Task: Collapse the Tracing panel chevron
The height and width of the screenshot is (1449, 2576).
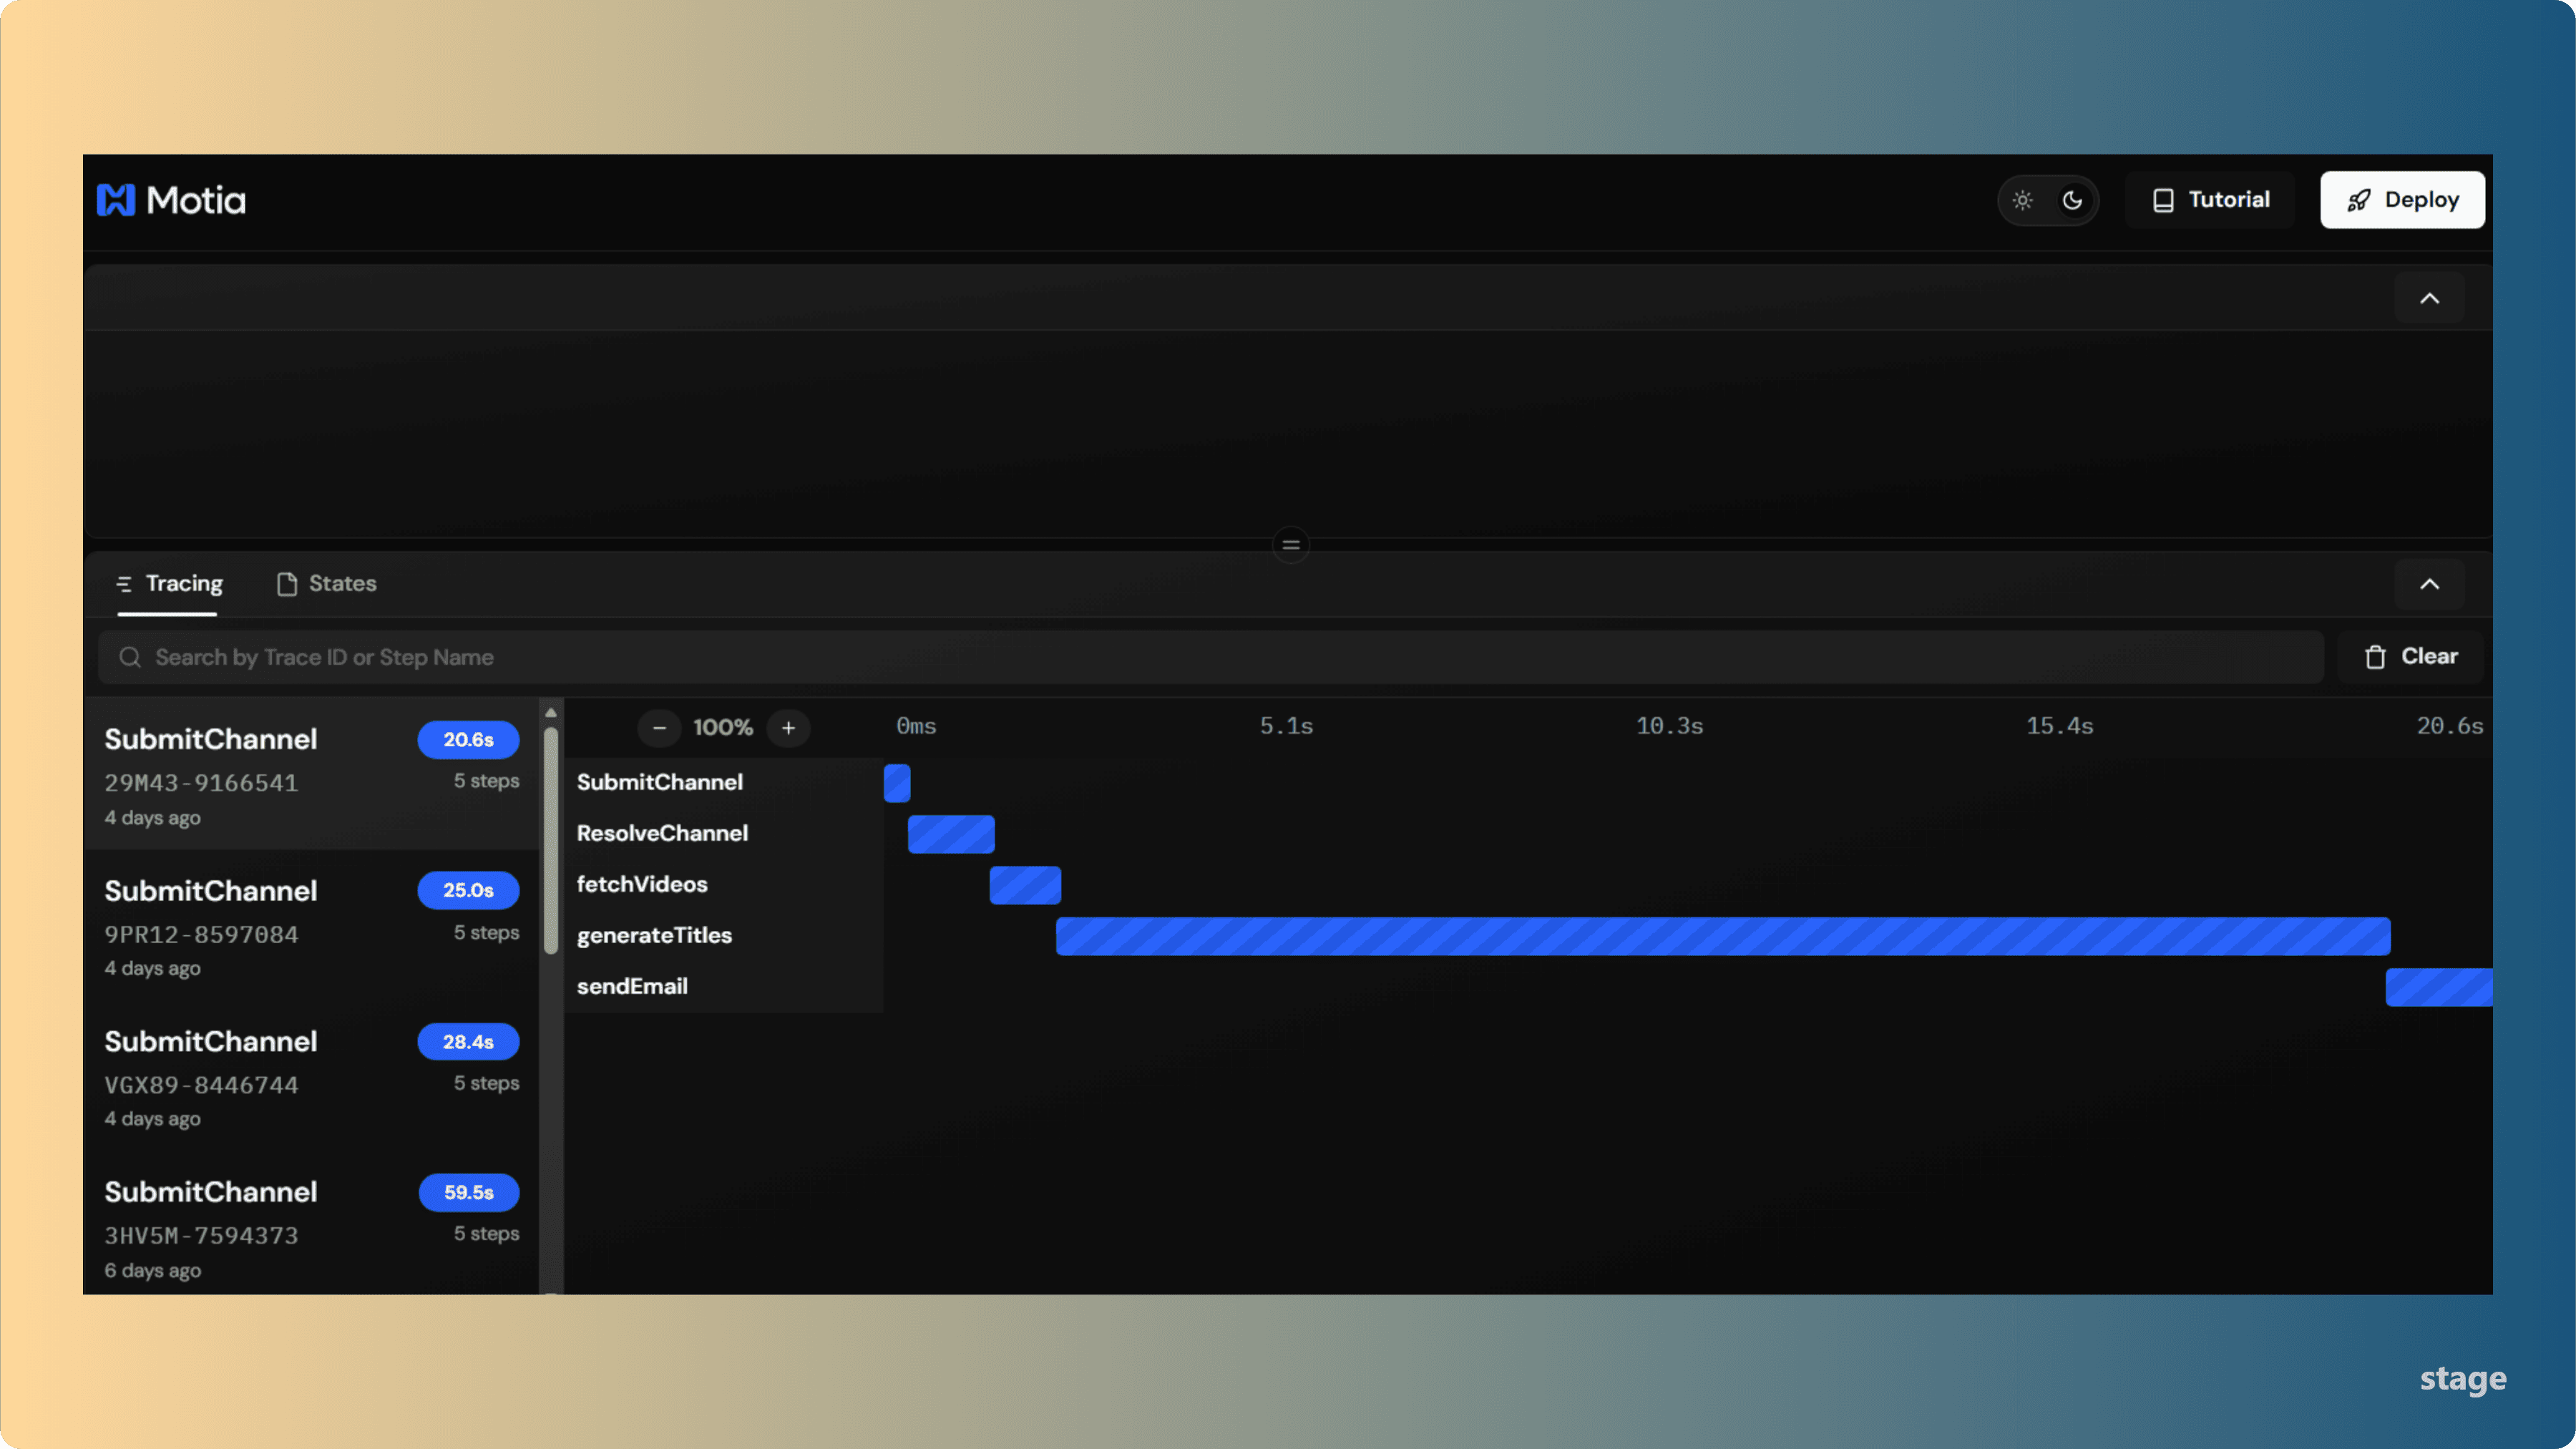Action: [2429, 584]
